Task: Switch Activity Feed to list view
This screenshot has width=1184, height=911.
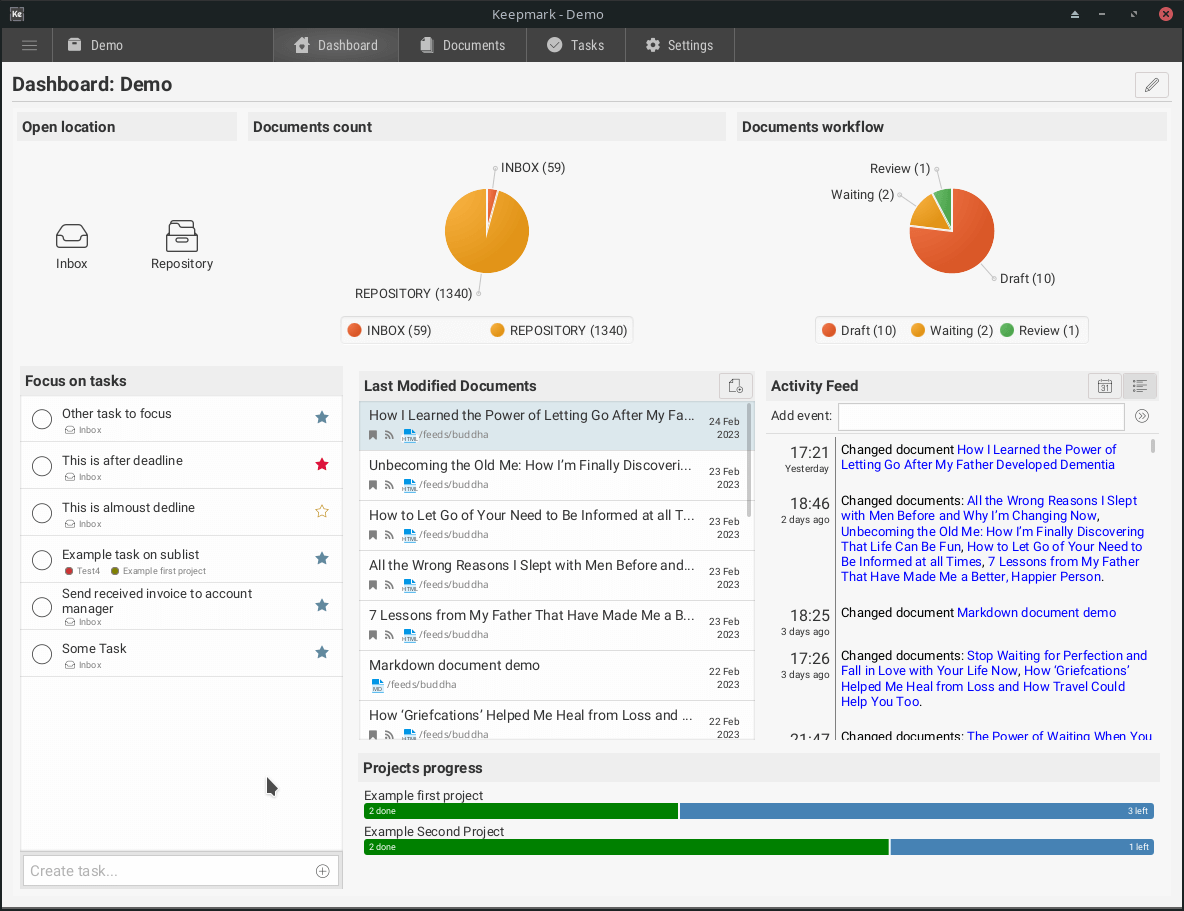Action: click(x=1140, y=386)
